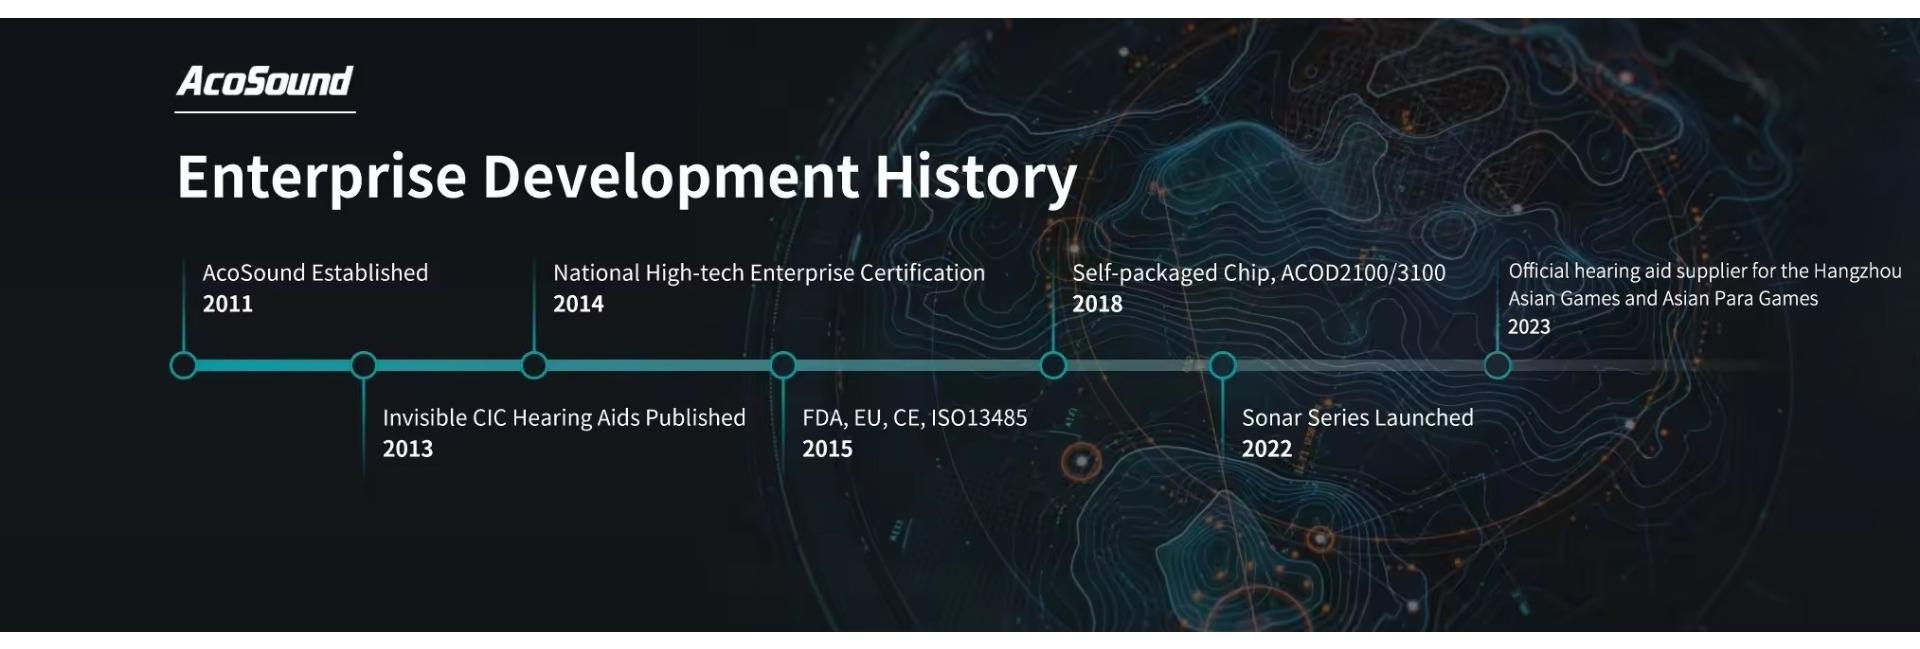Select the 2018 timeline circle marker
This screenshot has height=649, width=1920.
click(x=1053, y=365)
